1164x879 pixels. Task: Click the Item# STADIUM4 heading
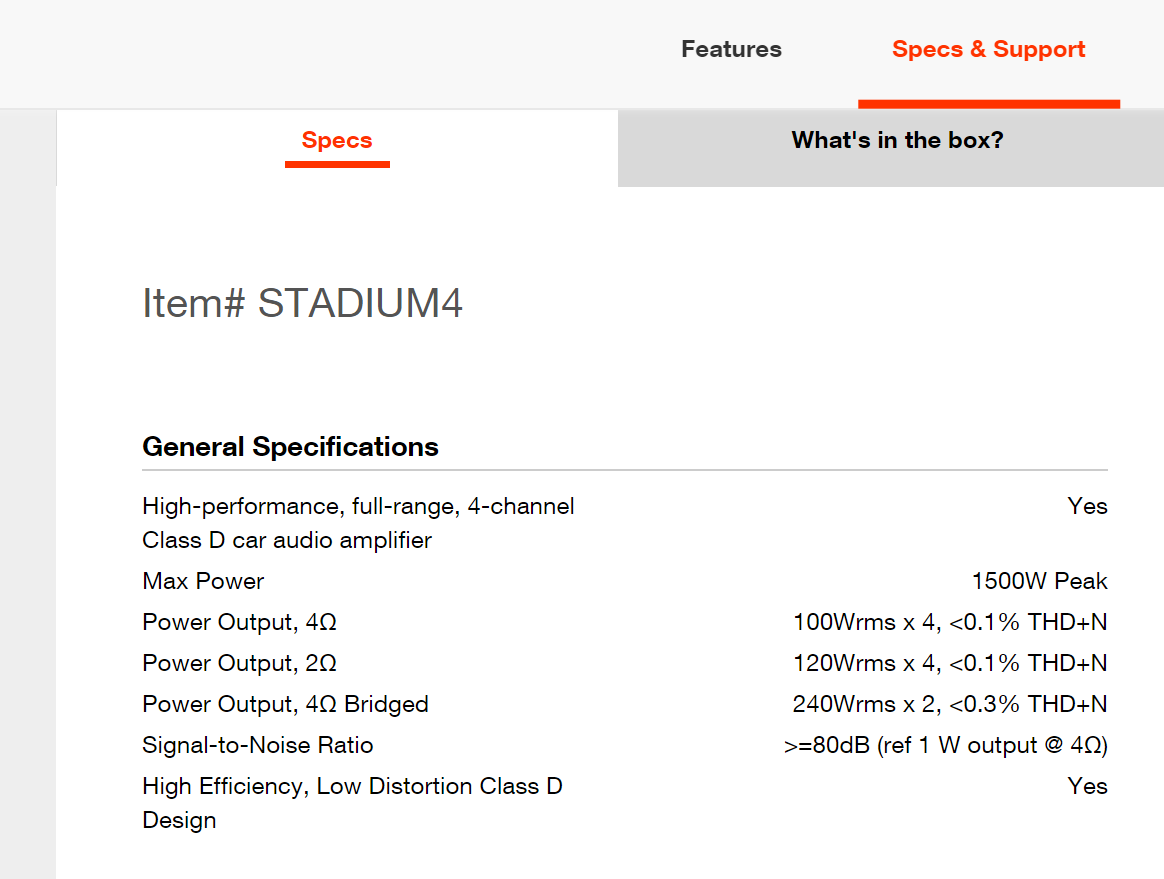point(302,303)
